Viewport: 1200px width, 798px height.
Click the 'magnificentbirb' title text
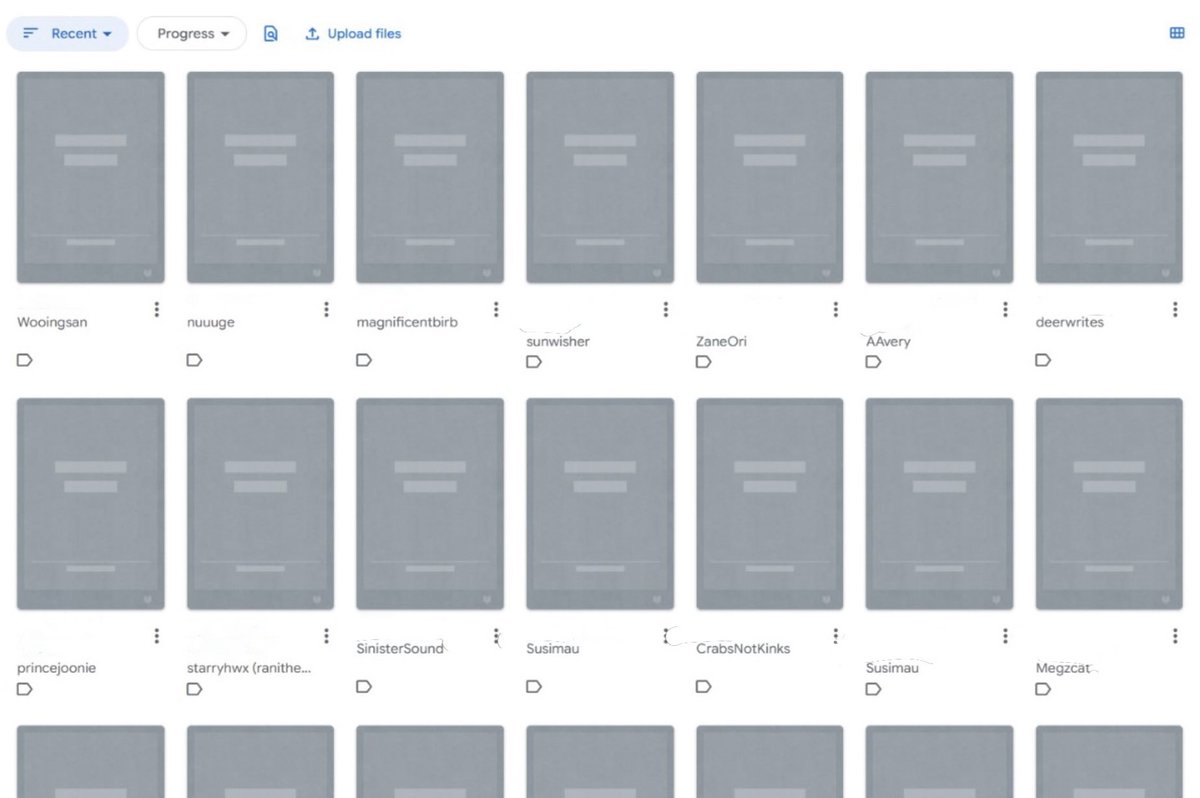(407, 323)
